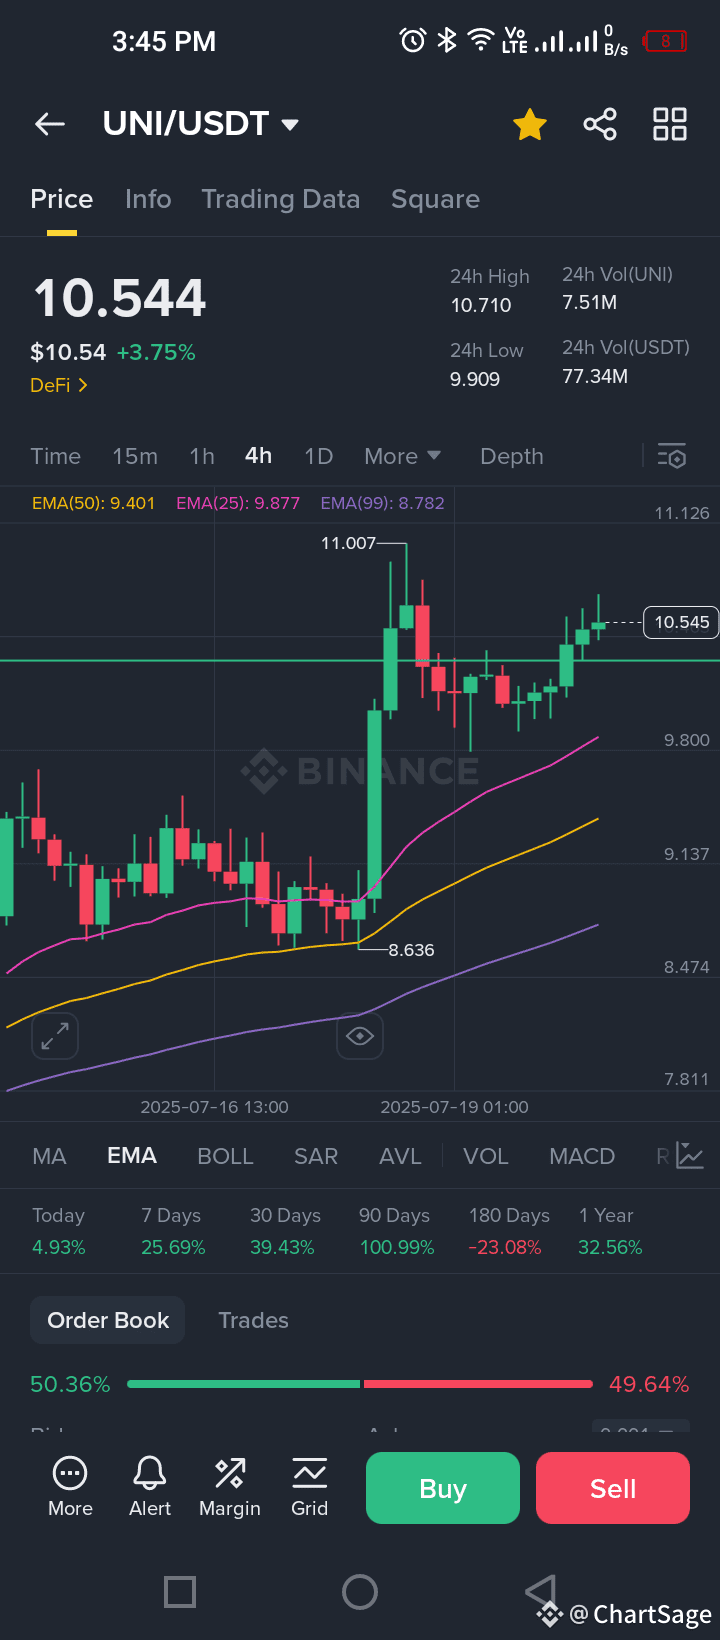Viewport: 720px width, 1640px height.
Task: Toggle the EMA indicator
Action: [132, 1156]
